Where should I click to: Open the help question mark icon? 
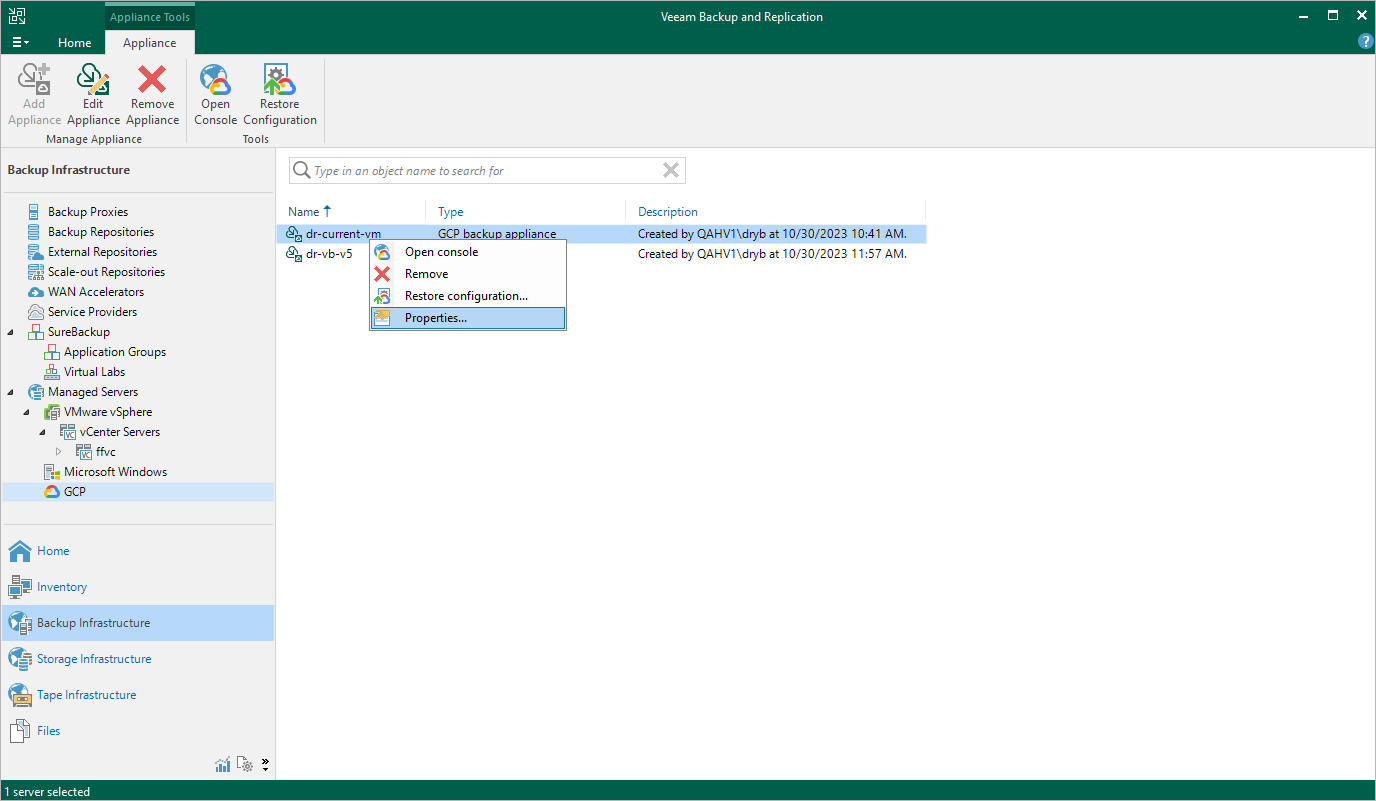click(x=1365, y=42)
